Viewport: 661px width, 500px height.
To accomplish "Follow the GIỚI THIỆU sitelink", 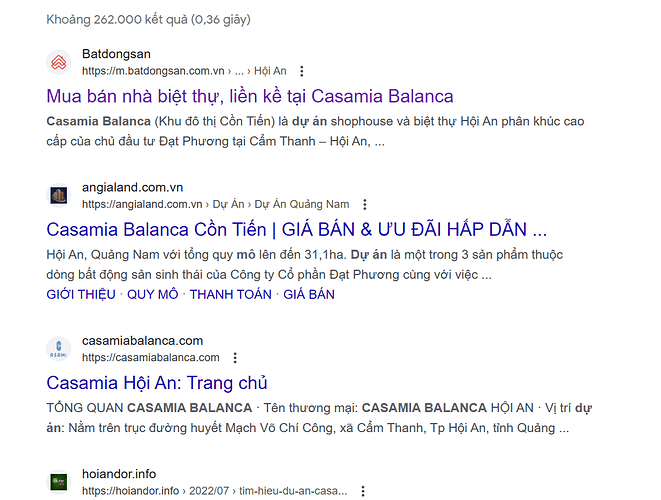I will pos(81,294).
